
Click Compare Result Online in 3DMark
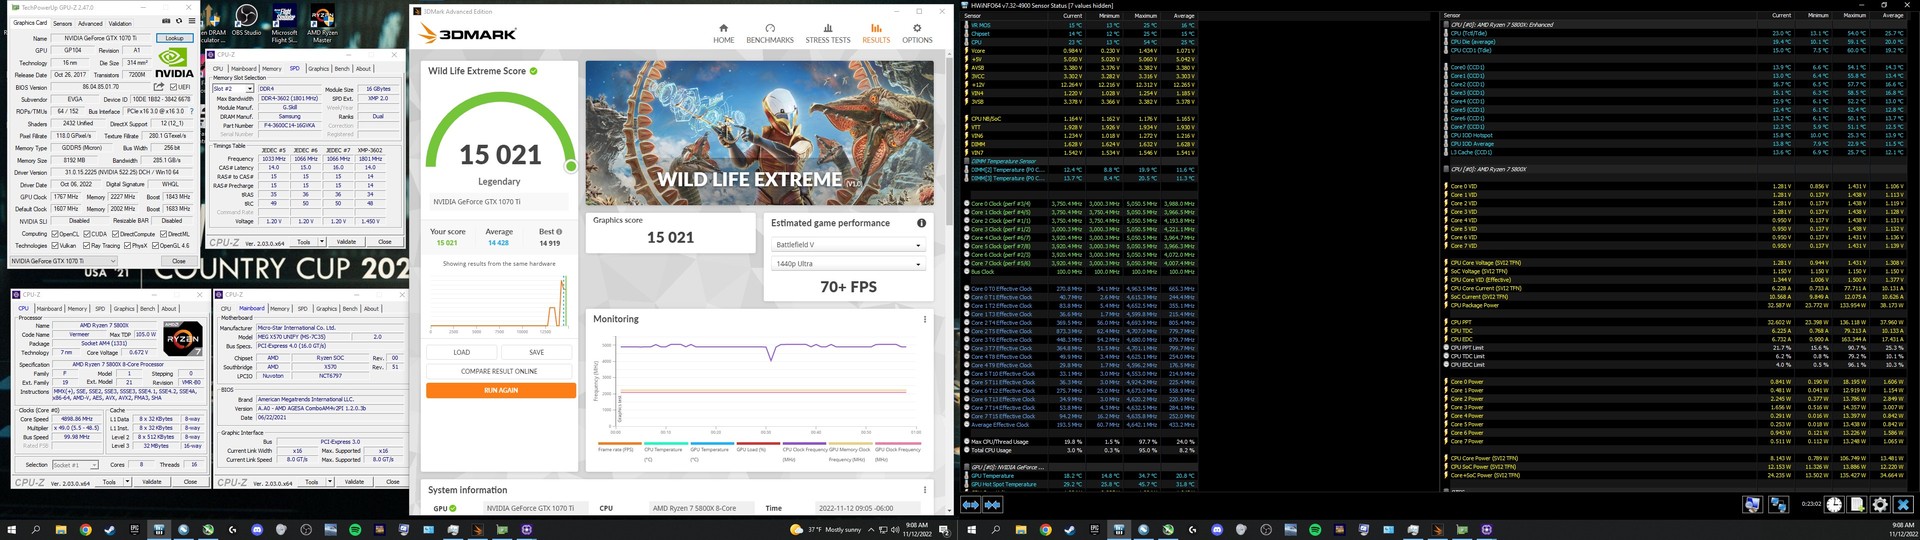pyautogui.click(x=499, y=371)
